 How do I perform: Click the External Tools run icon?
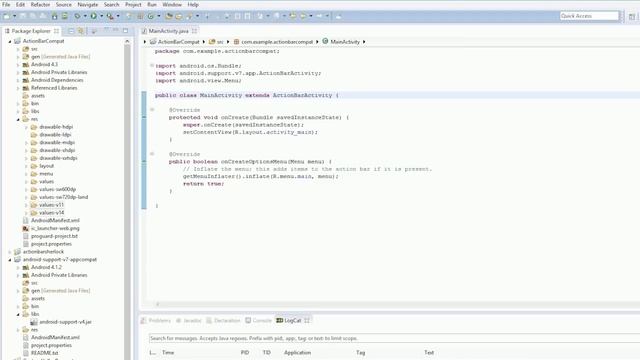pos(110,16)
